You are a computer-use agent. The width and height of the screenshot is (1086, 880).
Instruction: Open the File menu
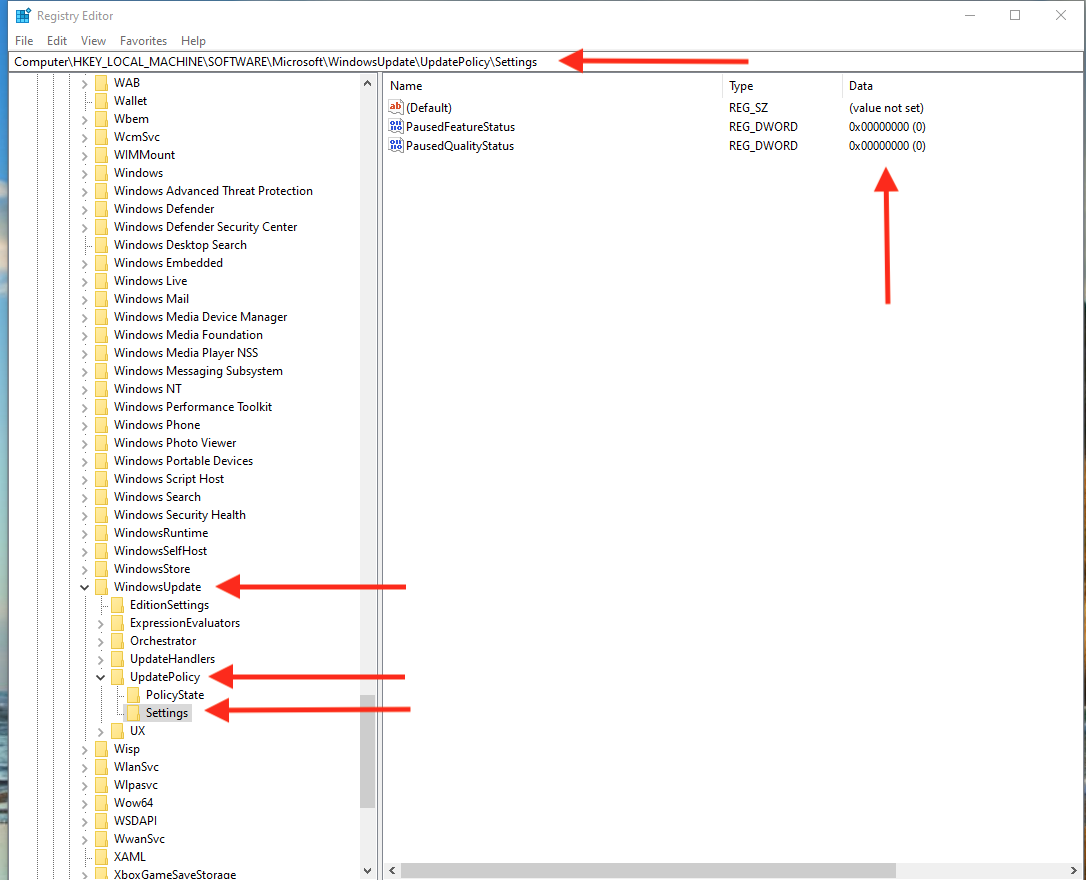[x=24, y=41]
